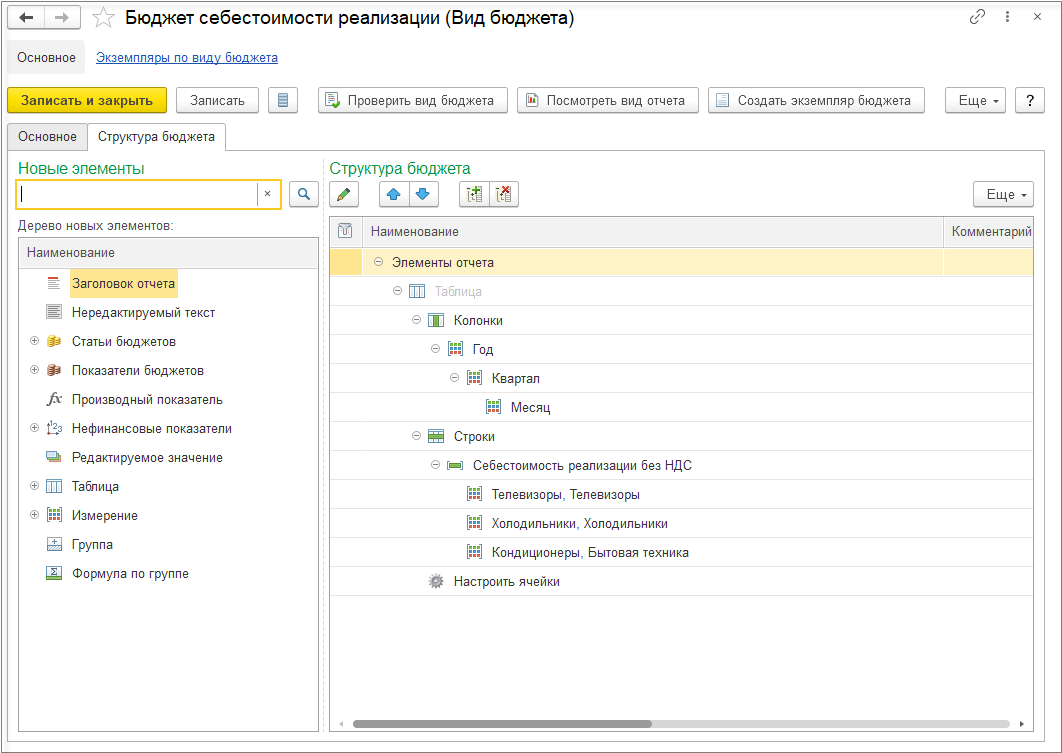The height and width of the screenshot is (753, 1062).
Task: Expand the Измерение node in new elements
Action: point(34,515)
